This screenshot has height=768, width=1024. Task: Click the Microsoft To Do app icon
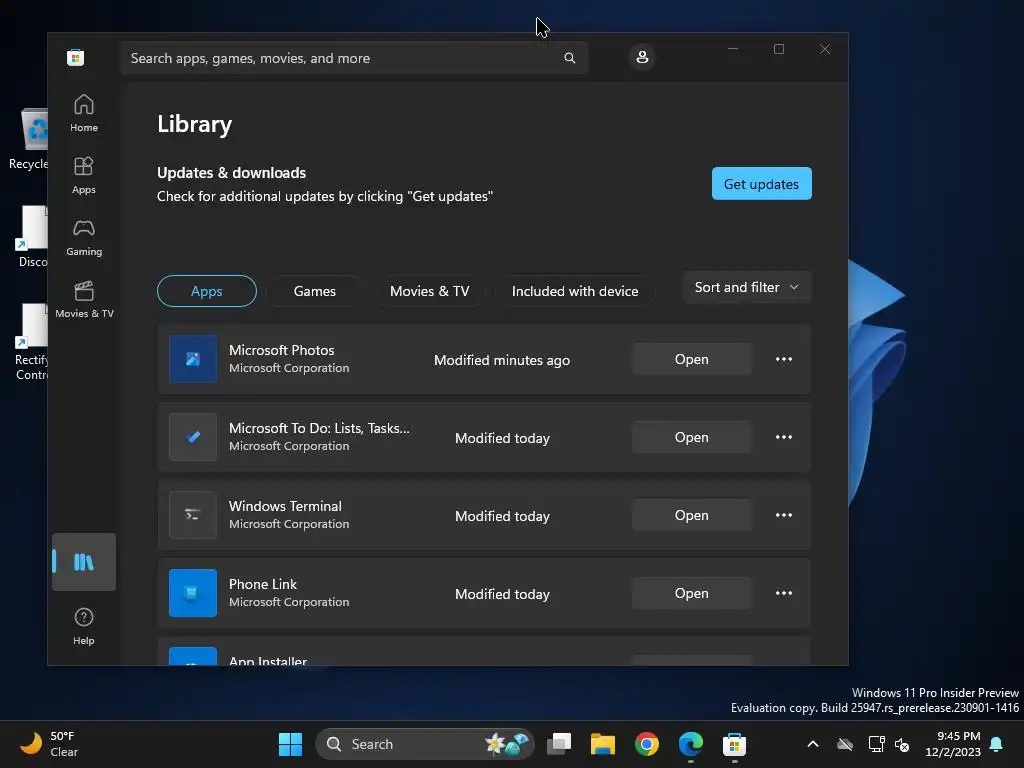point(193,437)
